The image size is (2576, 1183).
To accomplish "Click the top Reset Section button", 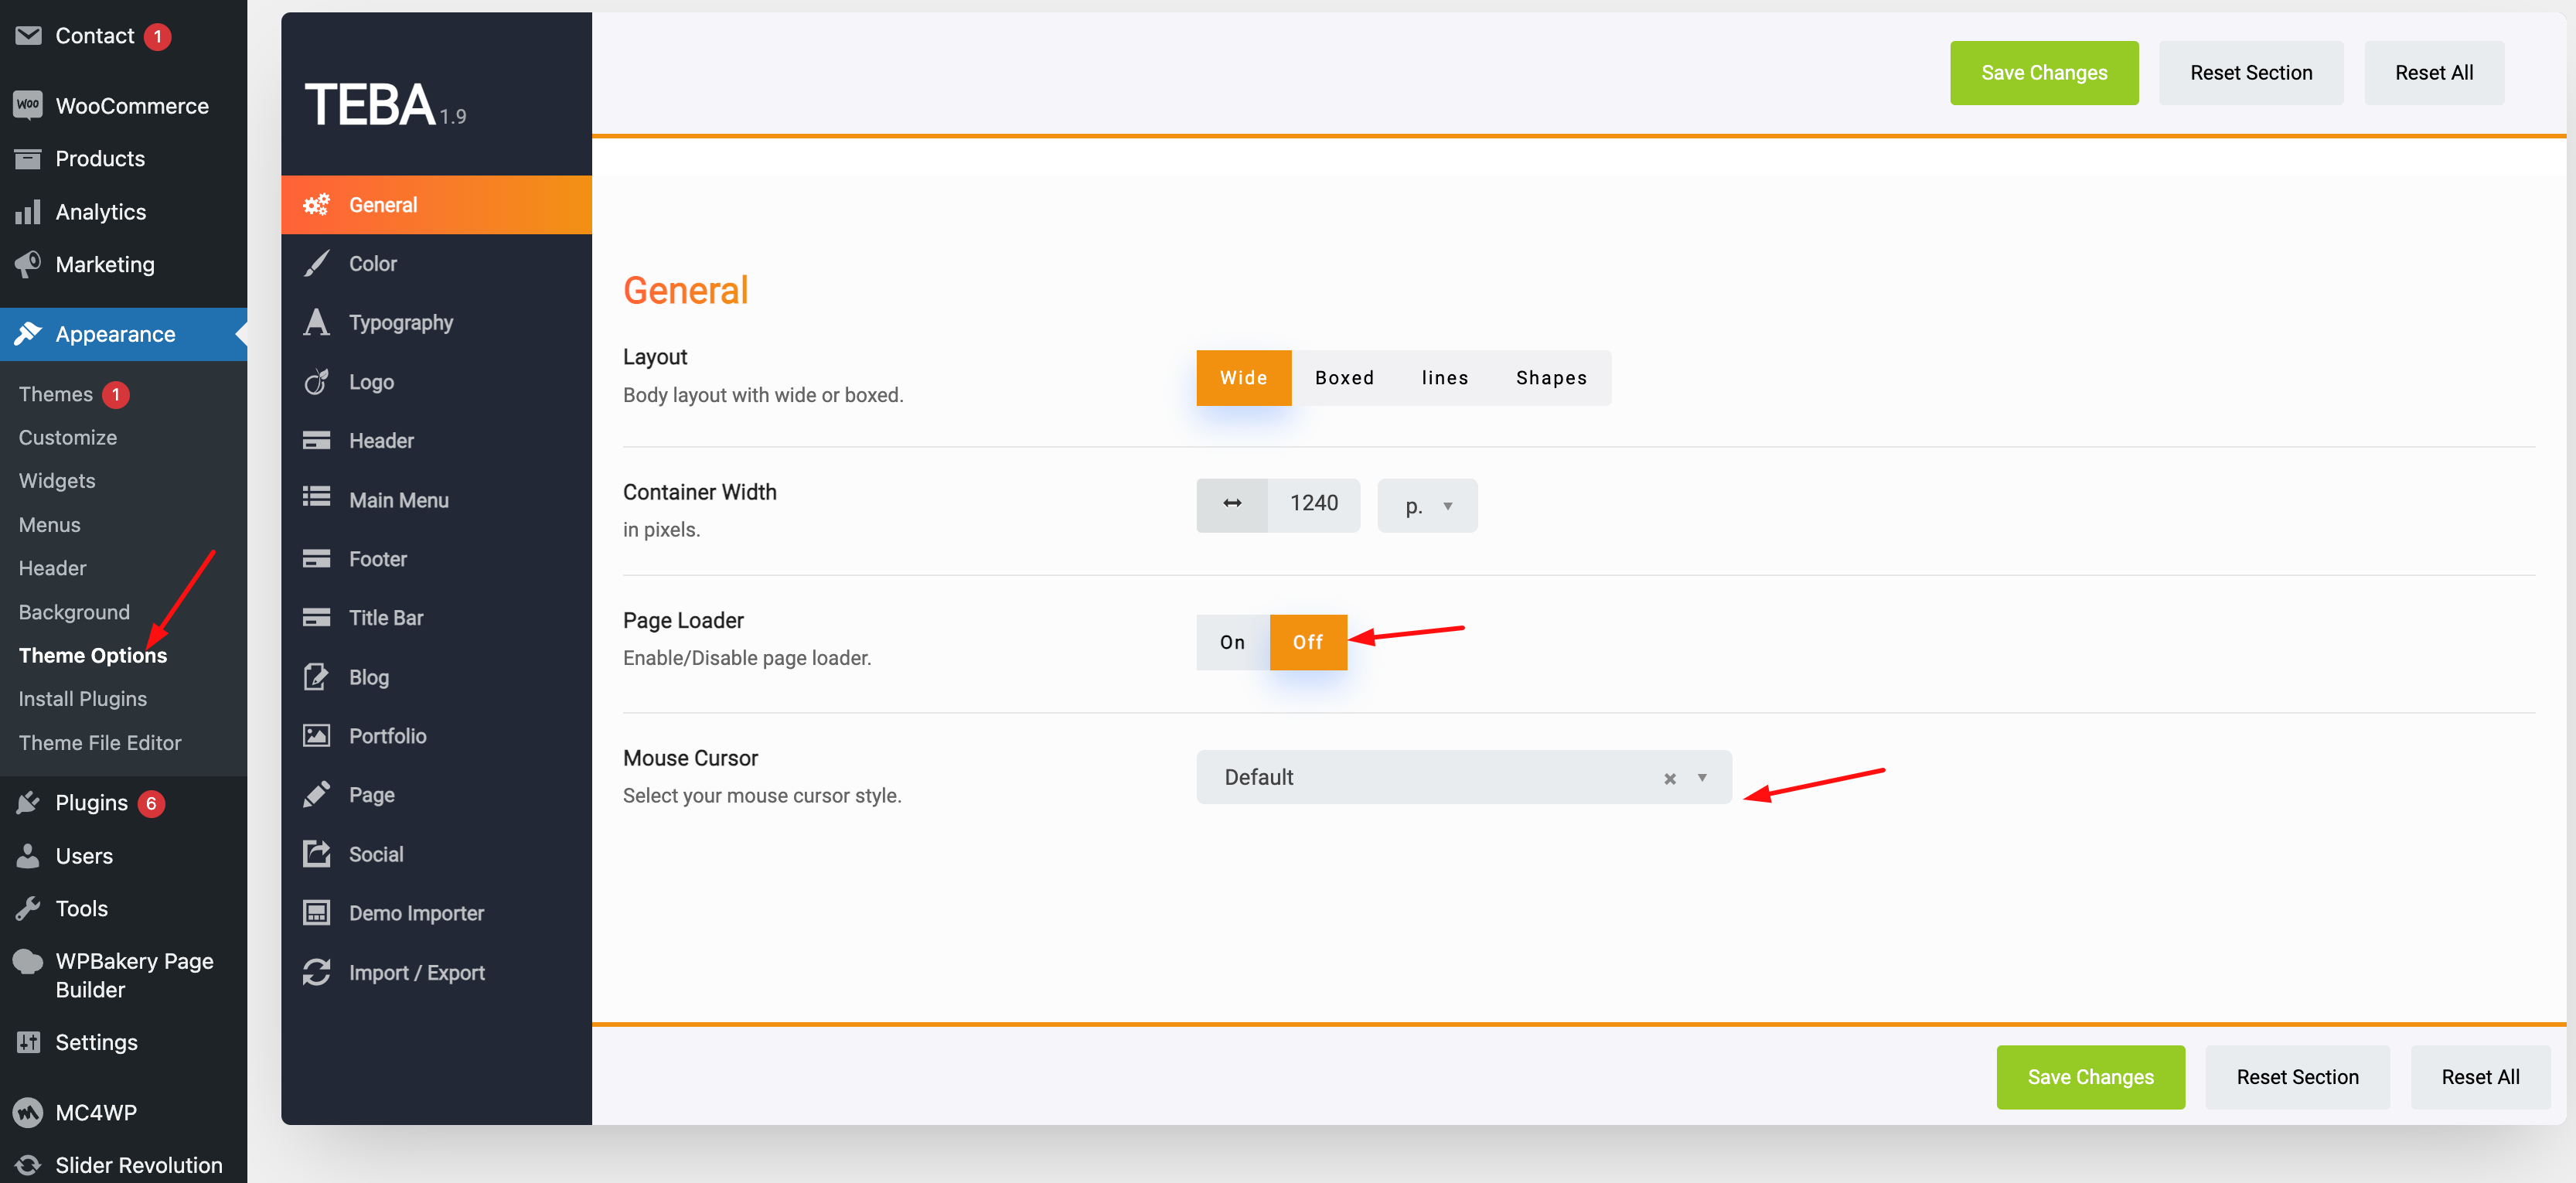I will (2251, 73).
